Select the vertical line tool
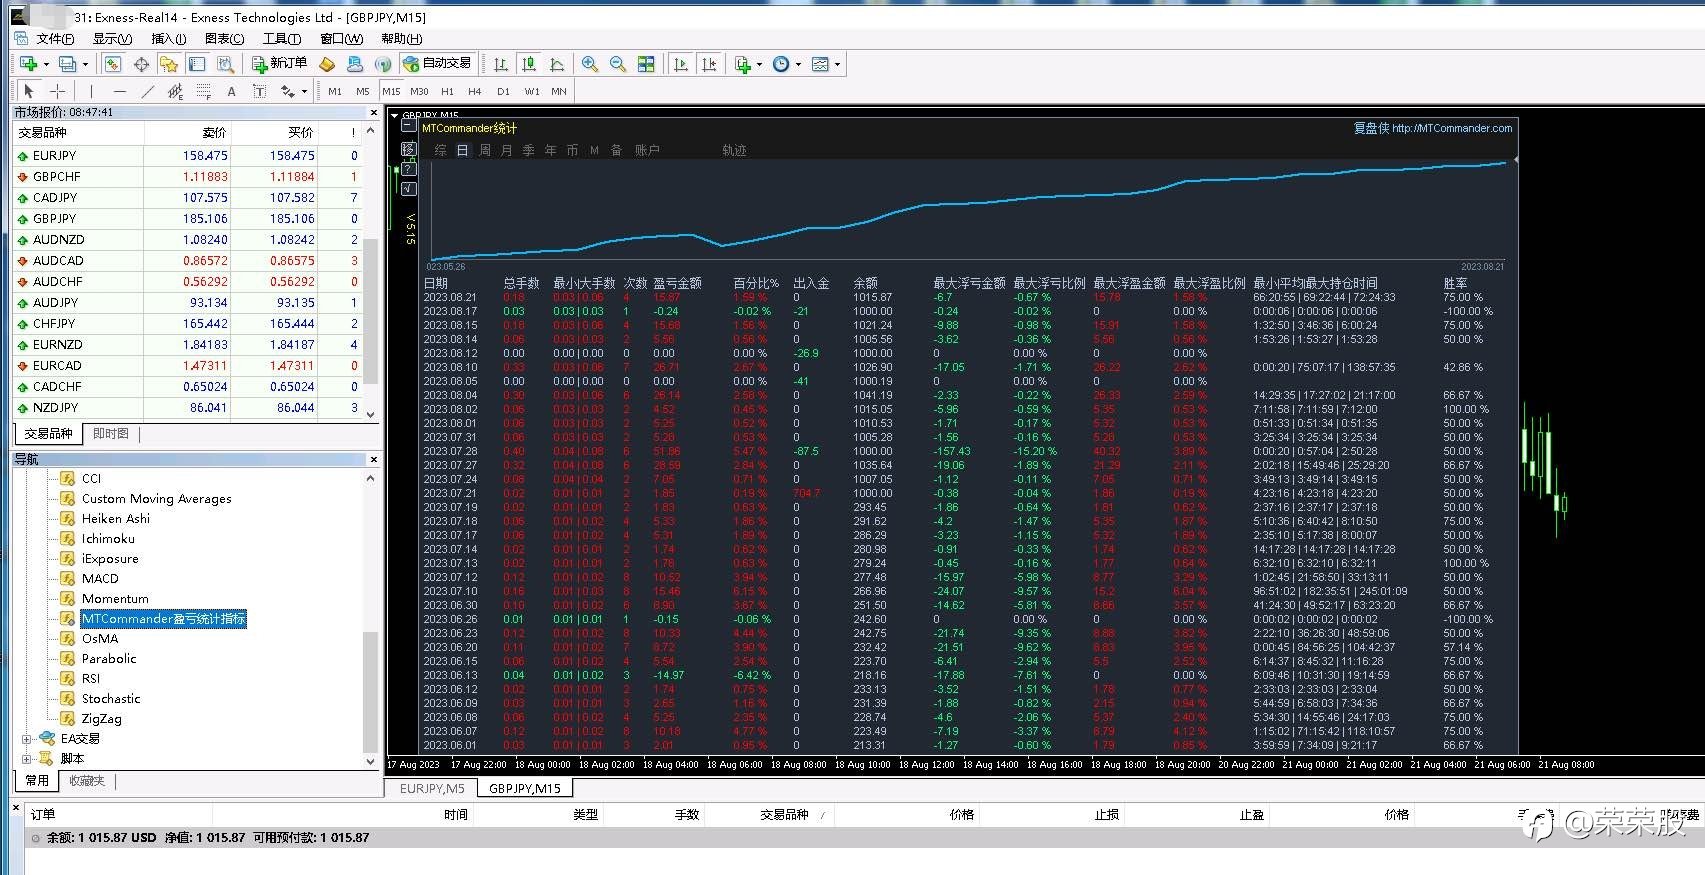The width and height of the screenshot is (1705, 875). point(91,91)
